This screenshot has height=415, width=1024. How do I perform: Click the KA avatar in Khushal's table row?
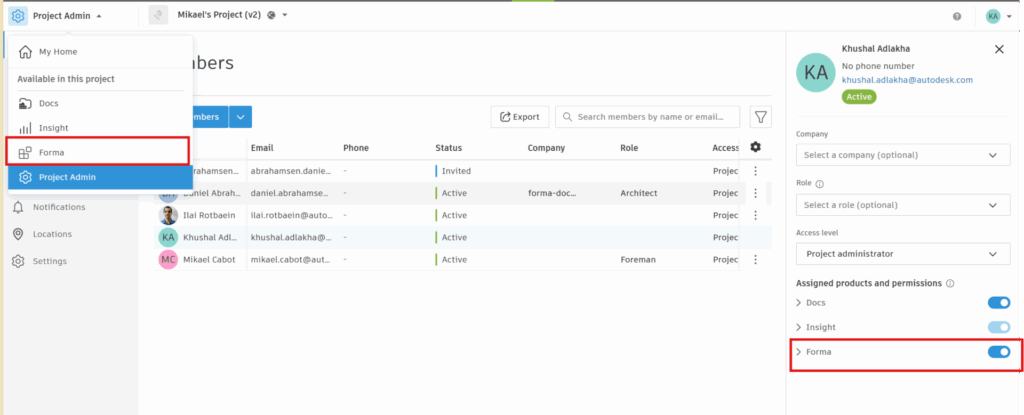[168, 237]
